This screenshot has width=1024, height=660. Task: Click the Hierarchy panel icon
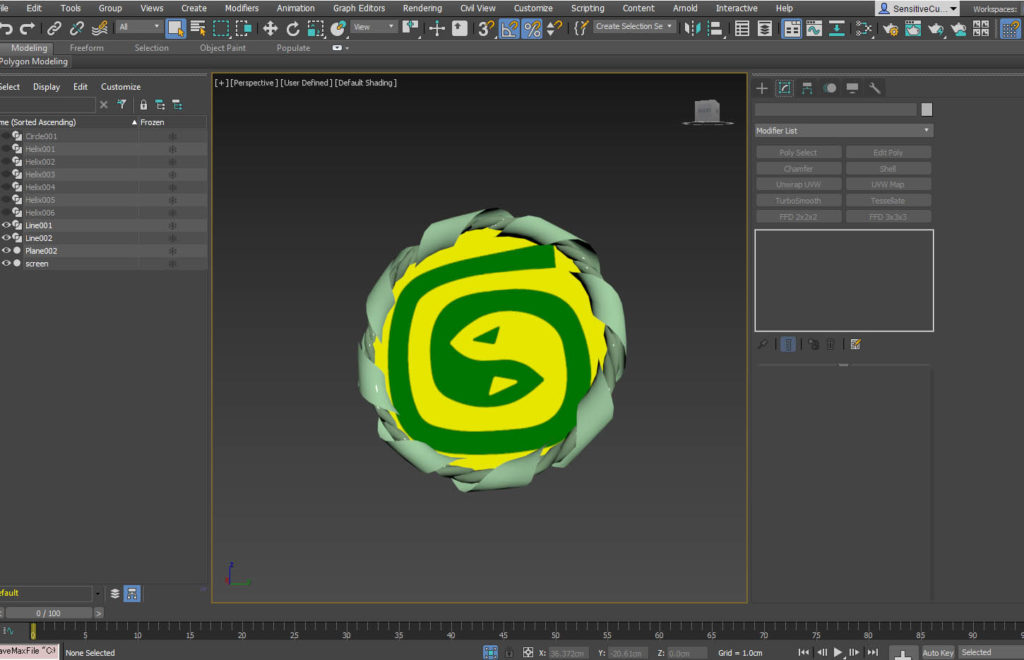click(807, 88)
